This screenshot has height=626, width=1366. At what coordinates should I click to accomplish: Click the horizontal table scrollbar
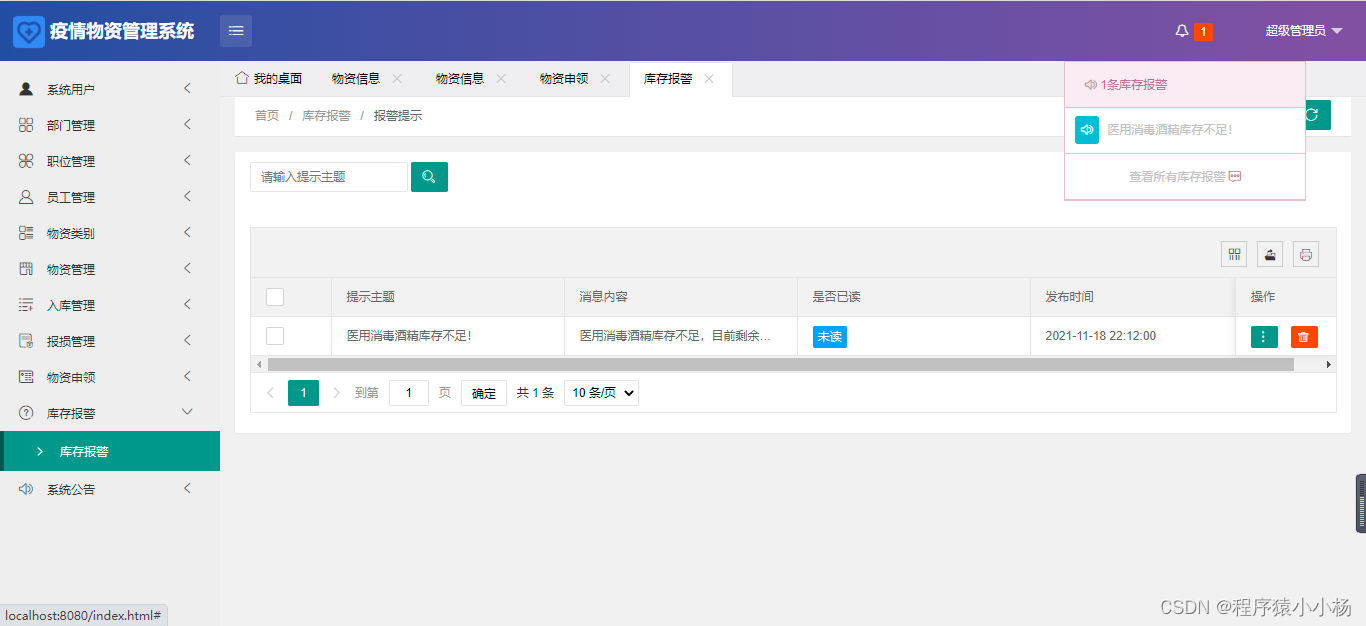click(x=780, y=364)
